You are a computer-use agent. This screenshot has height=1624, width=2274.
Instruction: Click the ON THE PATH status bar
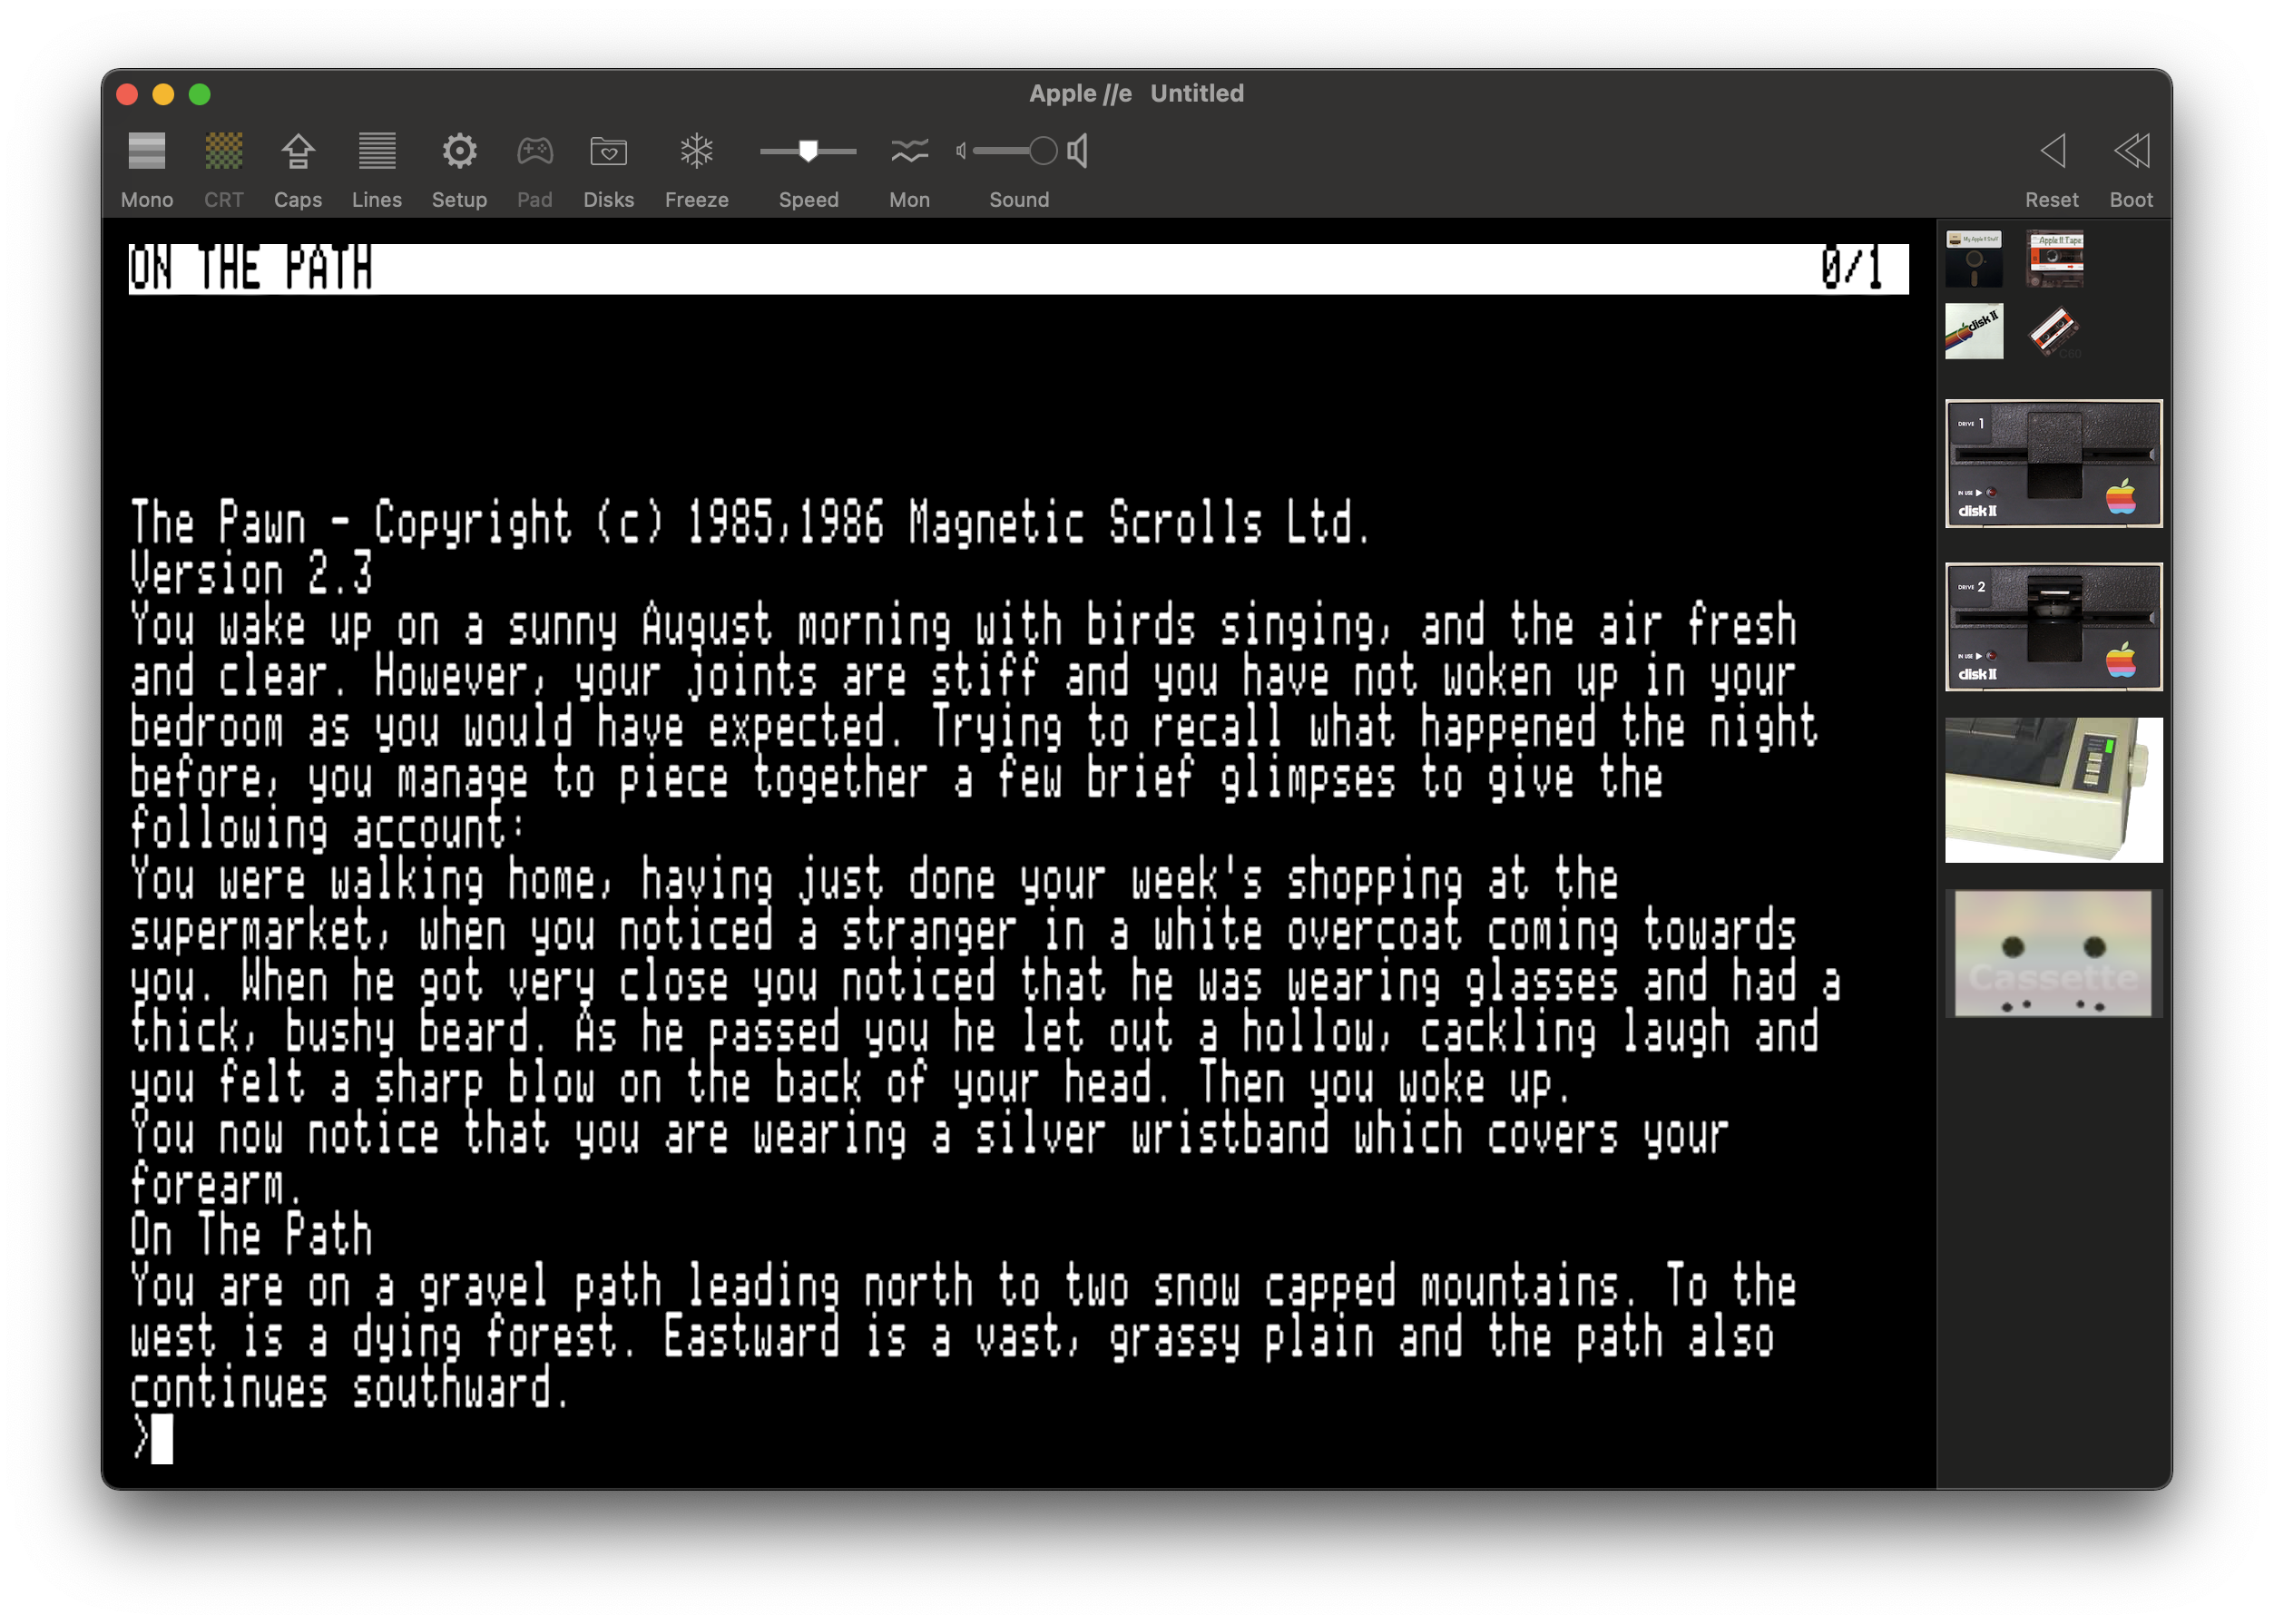tap(1018, 269)
